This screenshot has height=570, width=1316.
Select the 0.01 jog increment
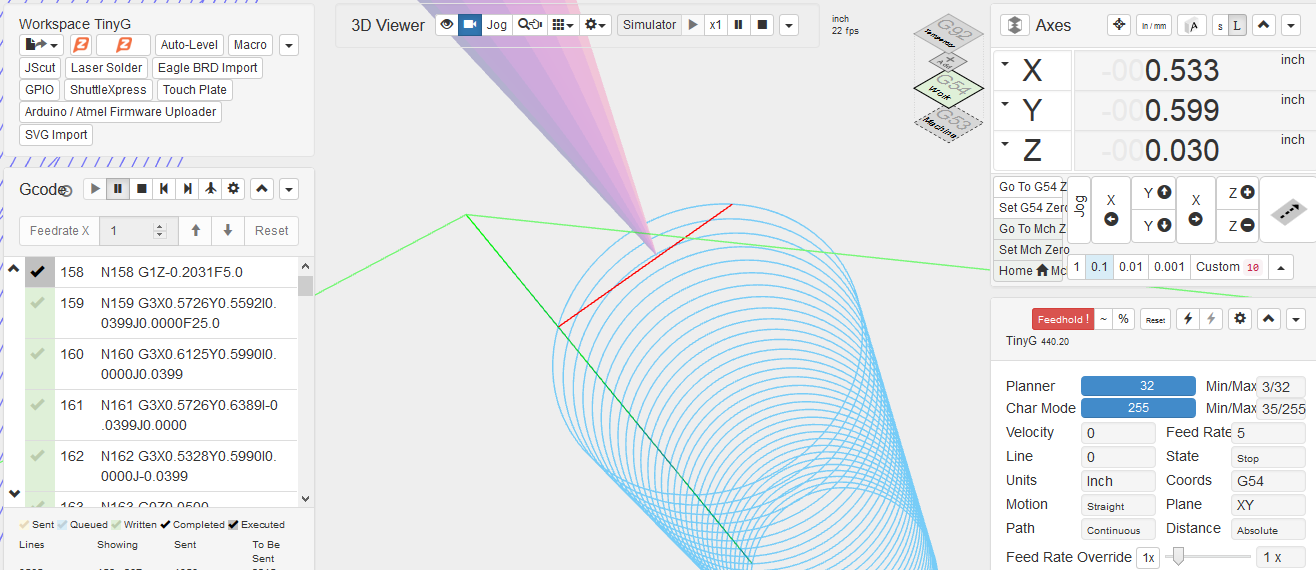[x=1130, y=267]
